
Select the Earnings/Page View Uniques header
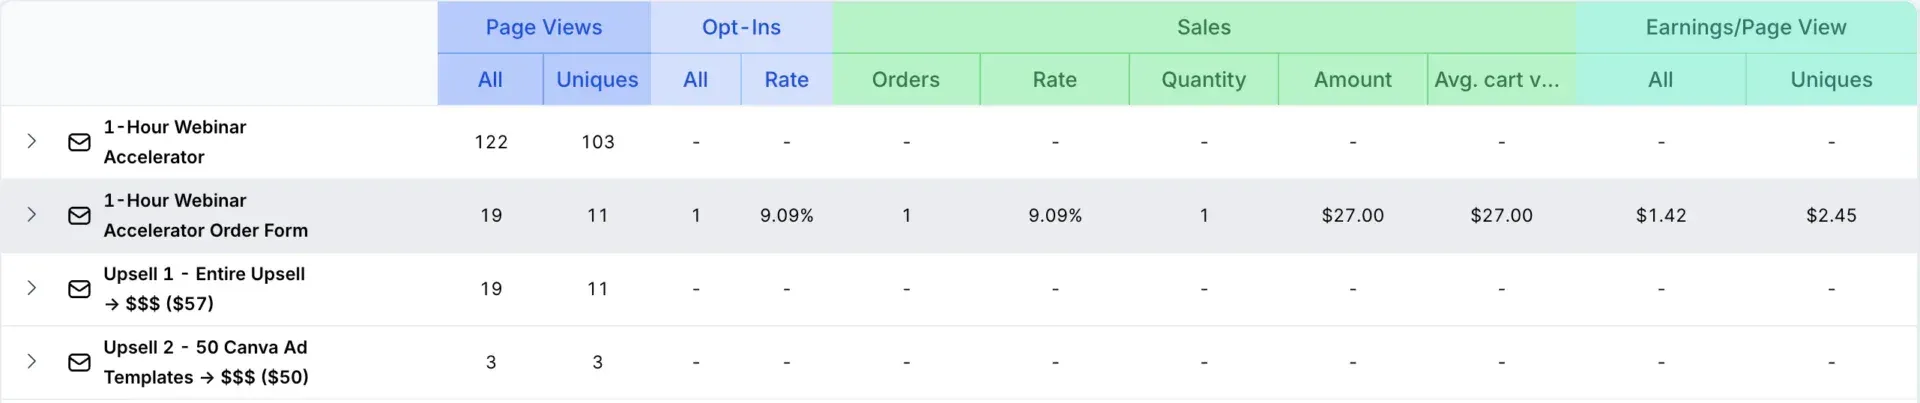point(1831,80)
